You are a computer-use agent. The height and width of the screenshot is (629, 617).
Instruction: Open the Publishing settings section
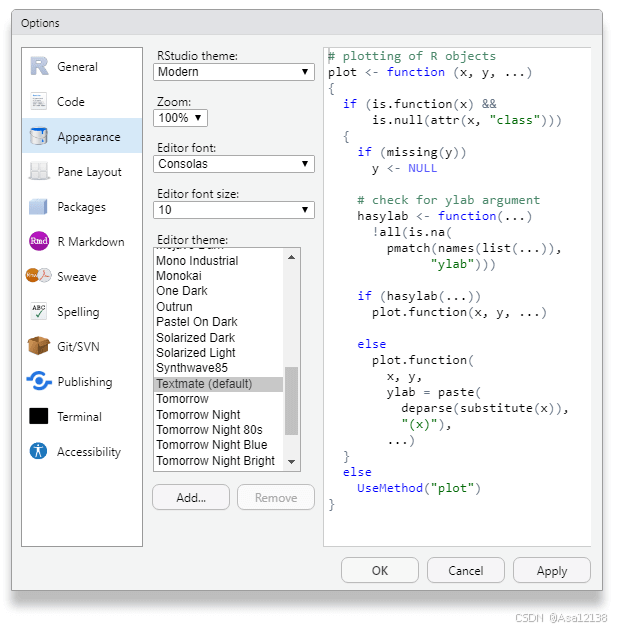(82, 381)
